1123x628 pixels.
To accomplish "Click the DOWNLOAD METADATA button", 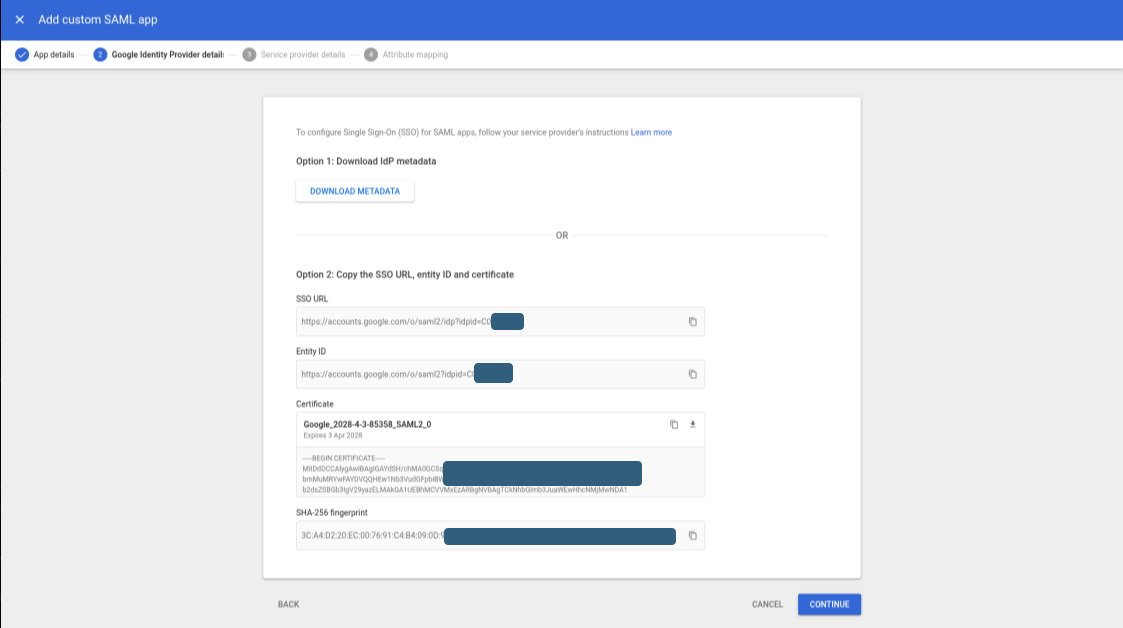I will click(x=355, y=191).
